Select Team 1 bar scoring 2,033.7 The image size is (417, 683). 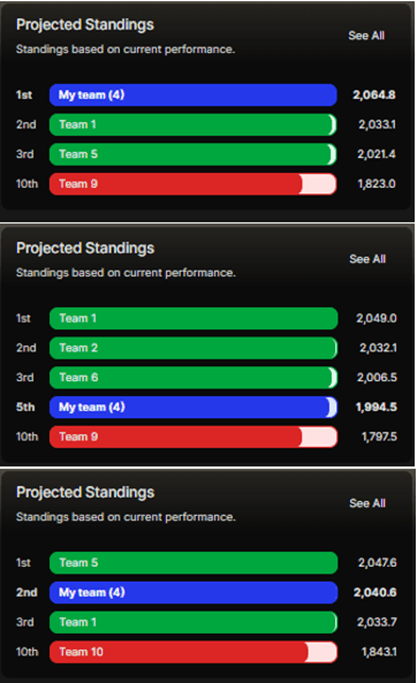(193, 622)
